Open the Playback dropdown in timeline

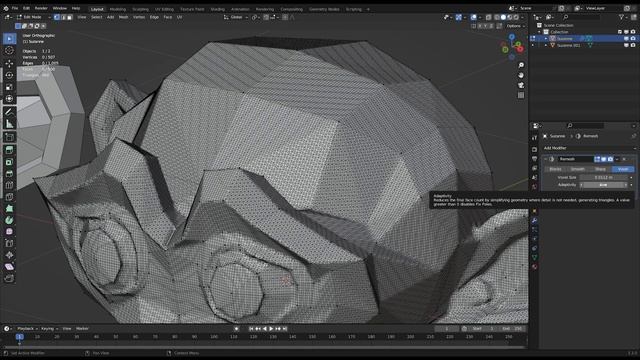click(x=27, y=329)
